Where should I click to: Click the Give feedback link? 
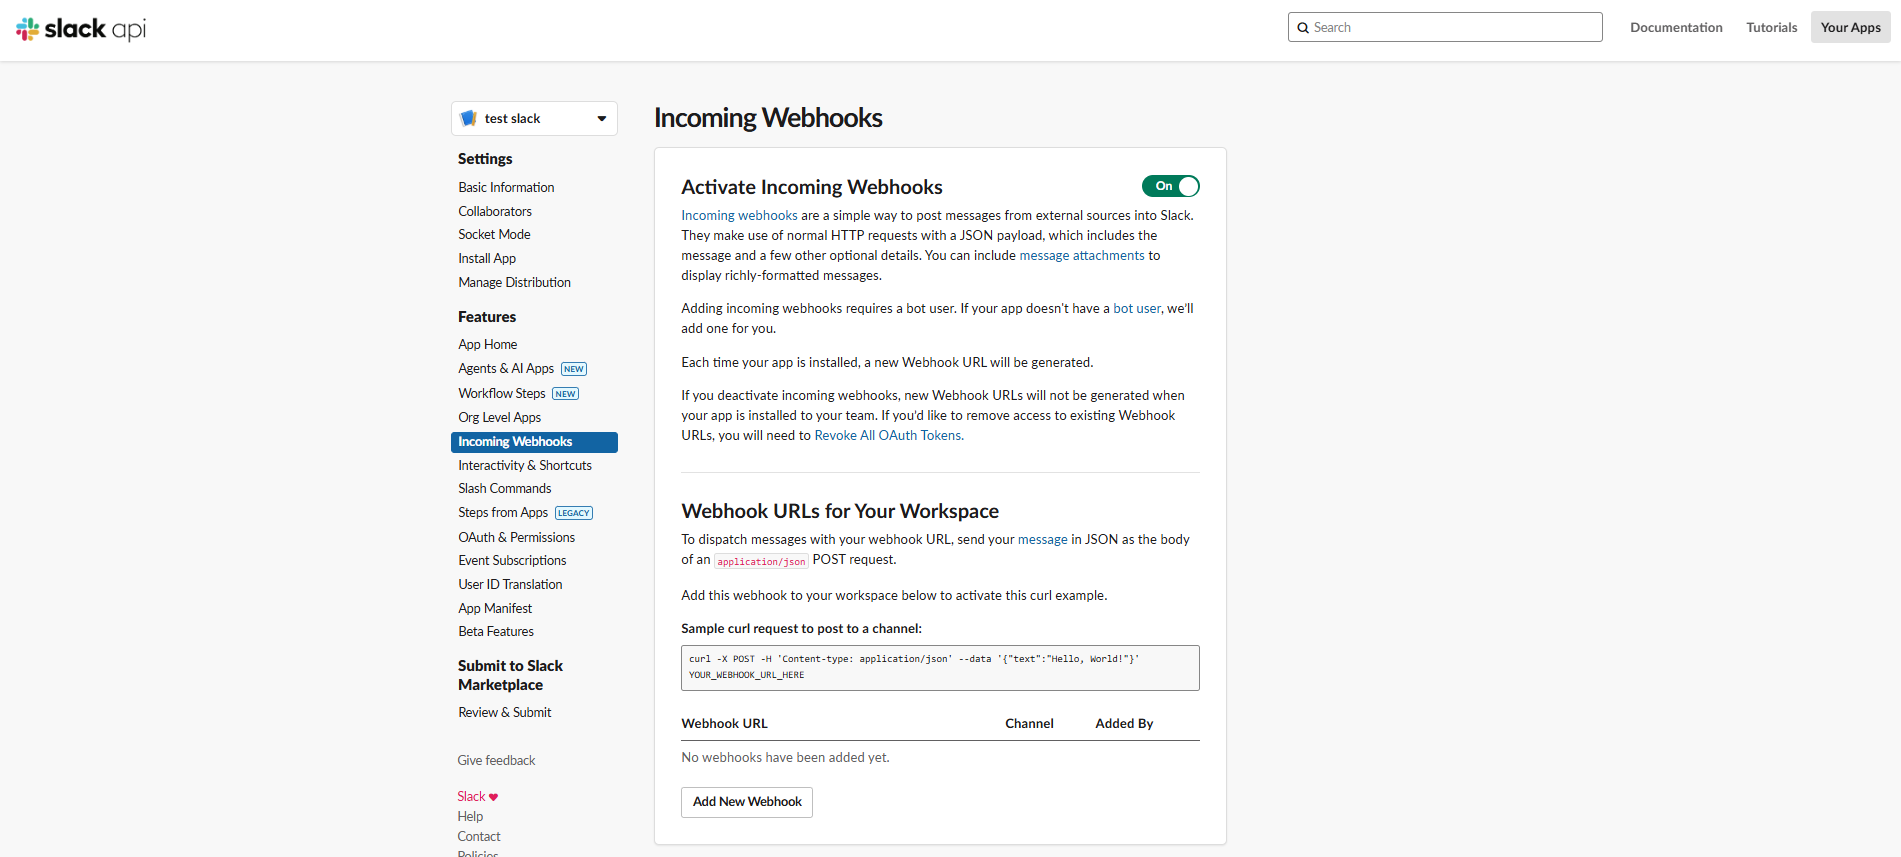[496, 760]
